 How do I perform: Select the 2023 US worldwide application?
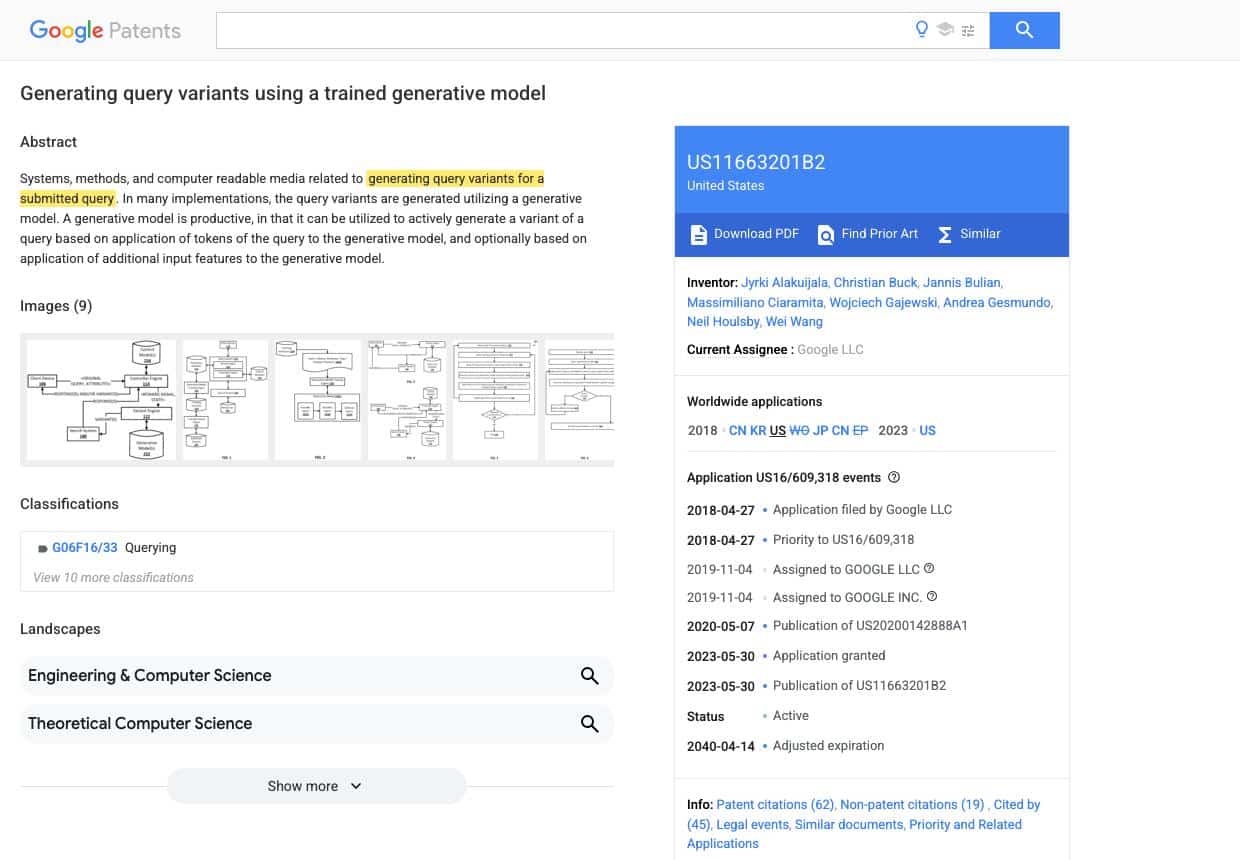tap(927, 430)
